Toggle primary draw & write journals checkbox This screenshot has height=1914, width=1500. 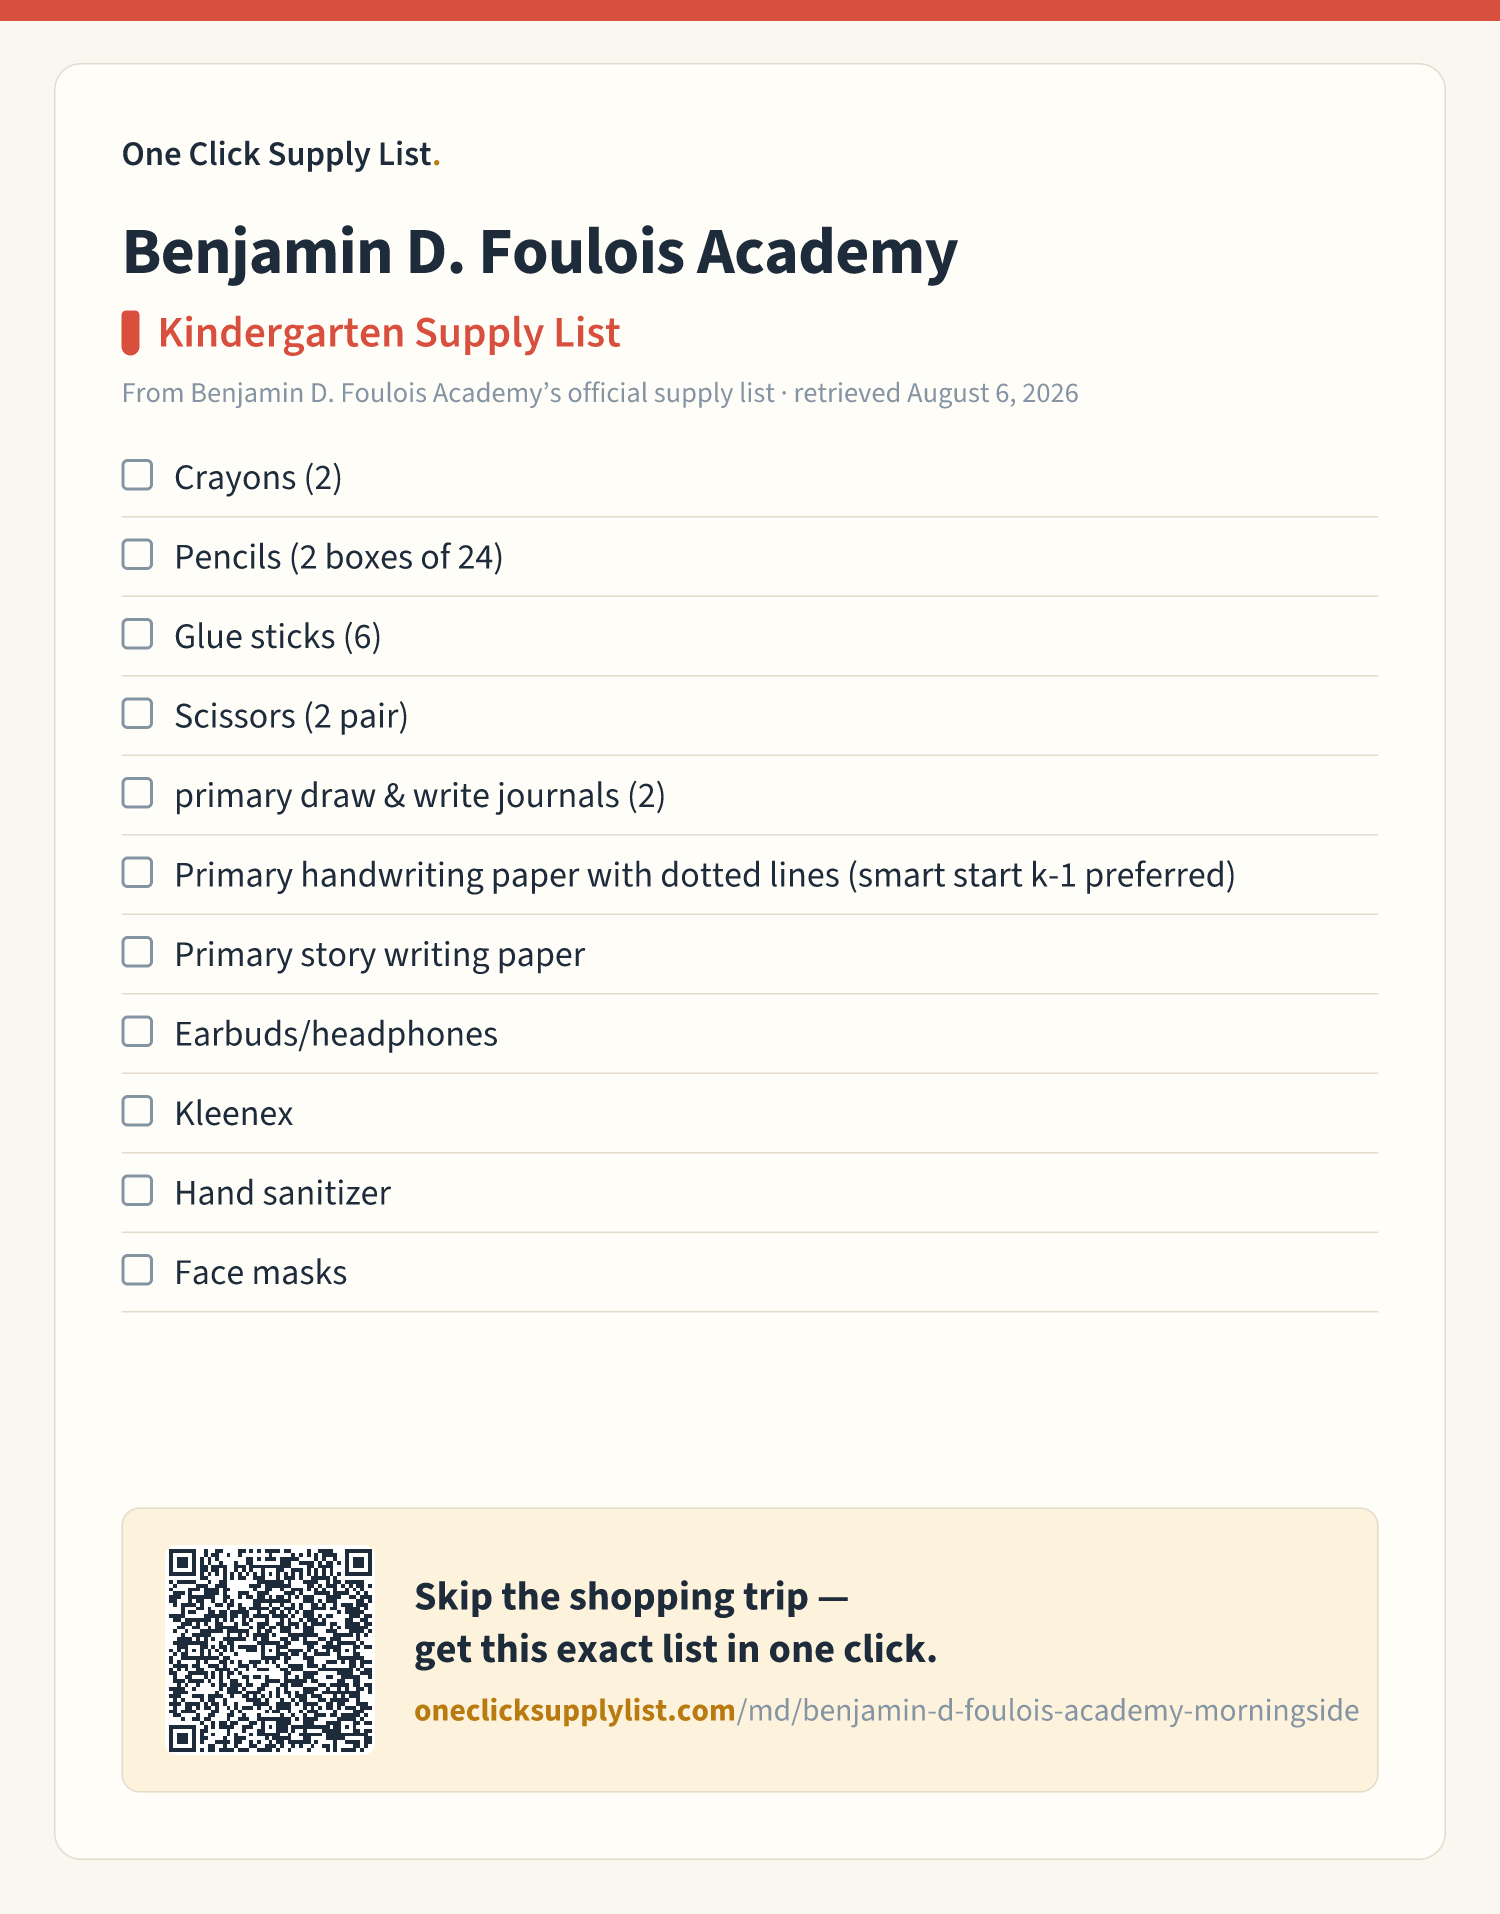(137, 793)
